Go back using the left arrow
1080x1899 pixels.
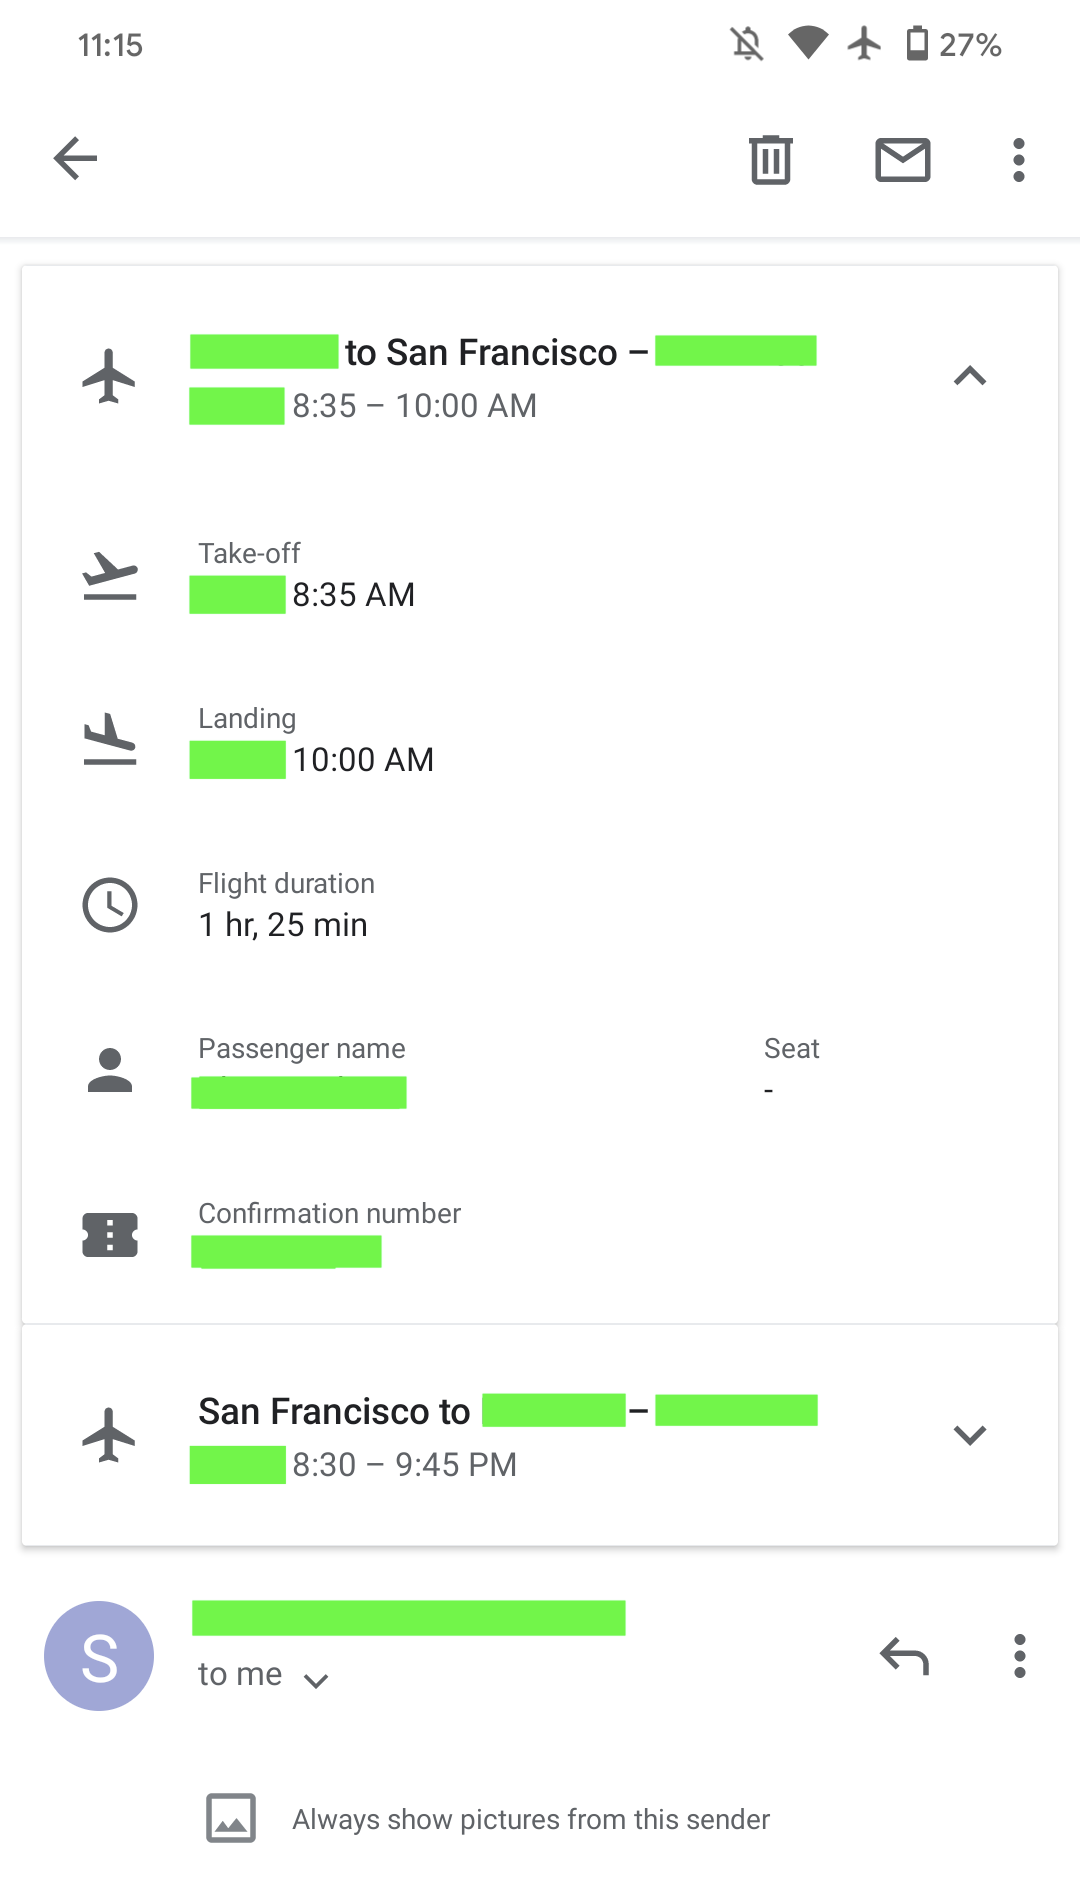pos(75,159)
